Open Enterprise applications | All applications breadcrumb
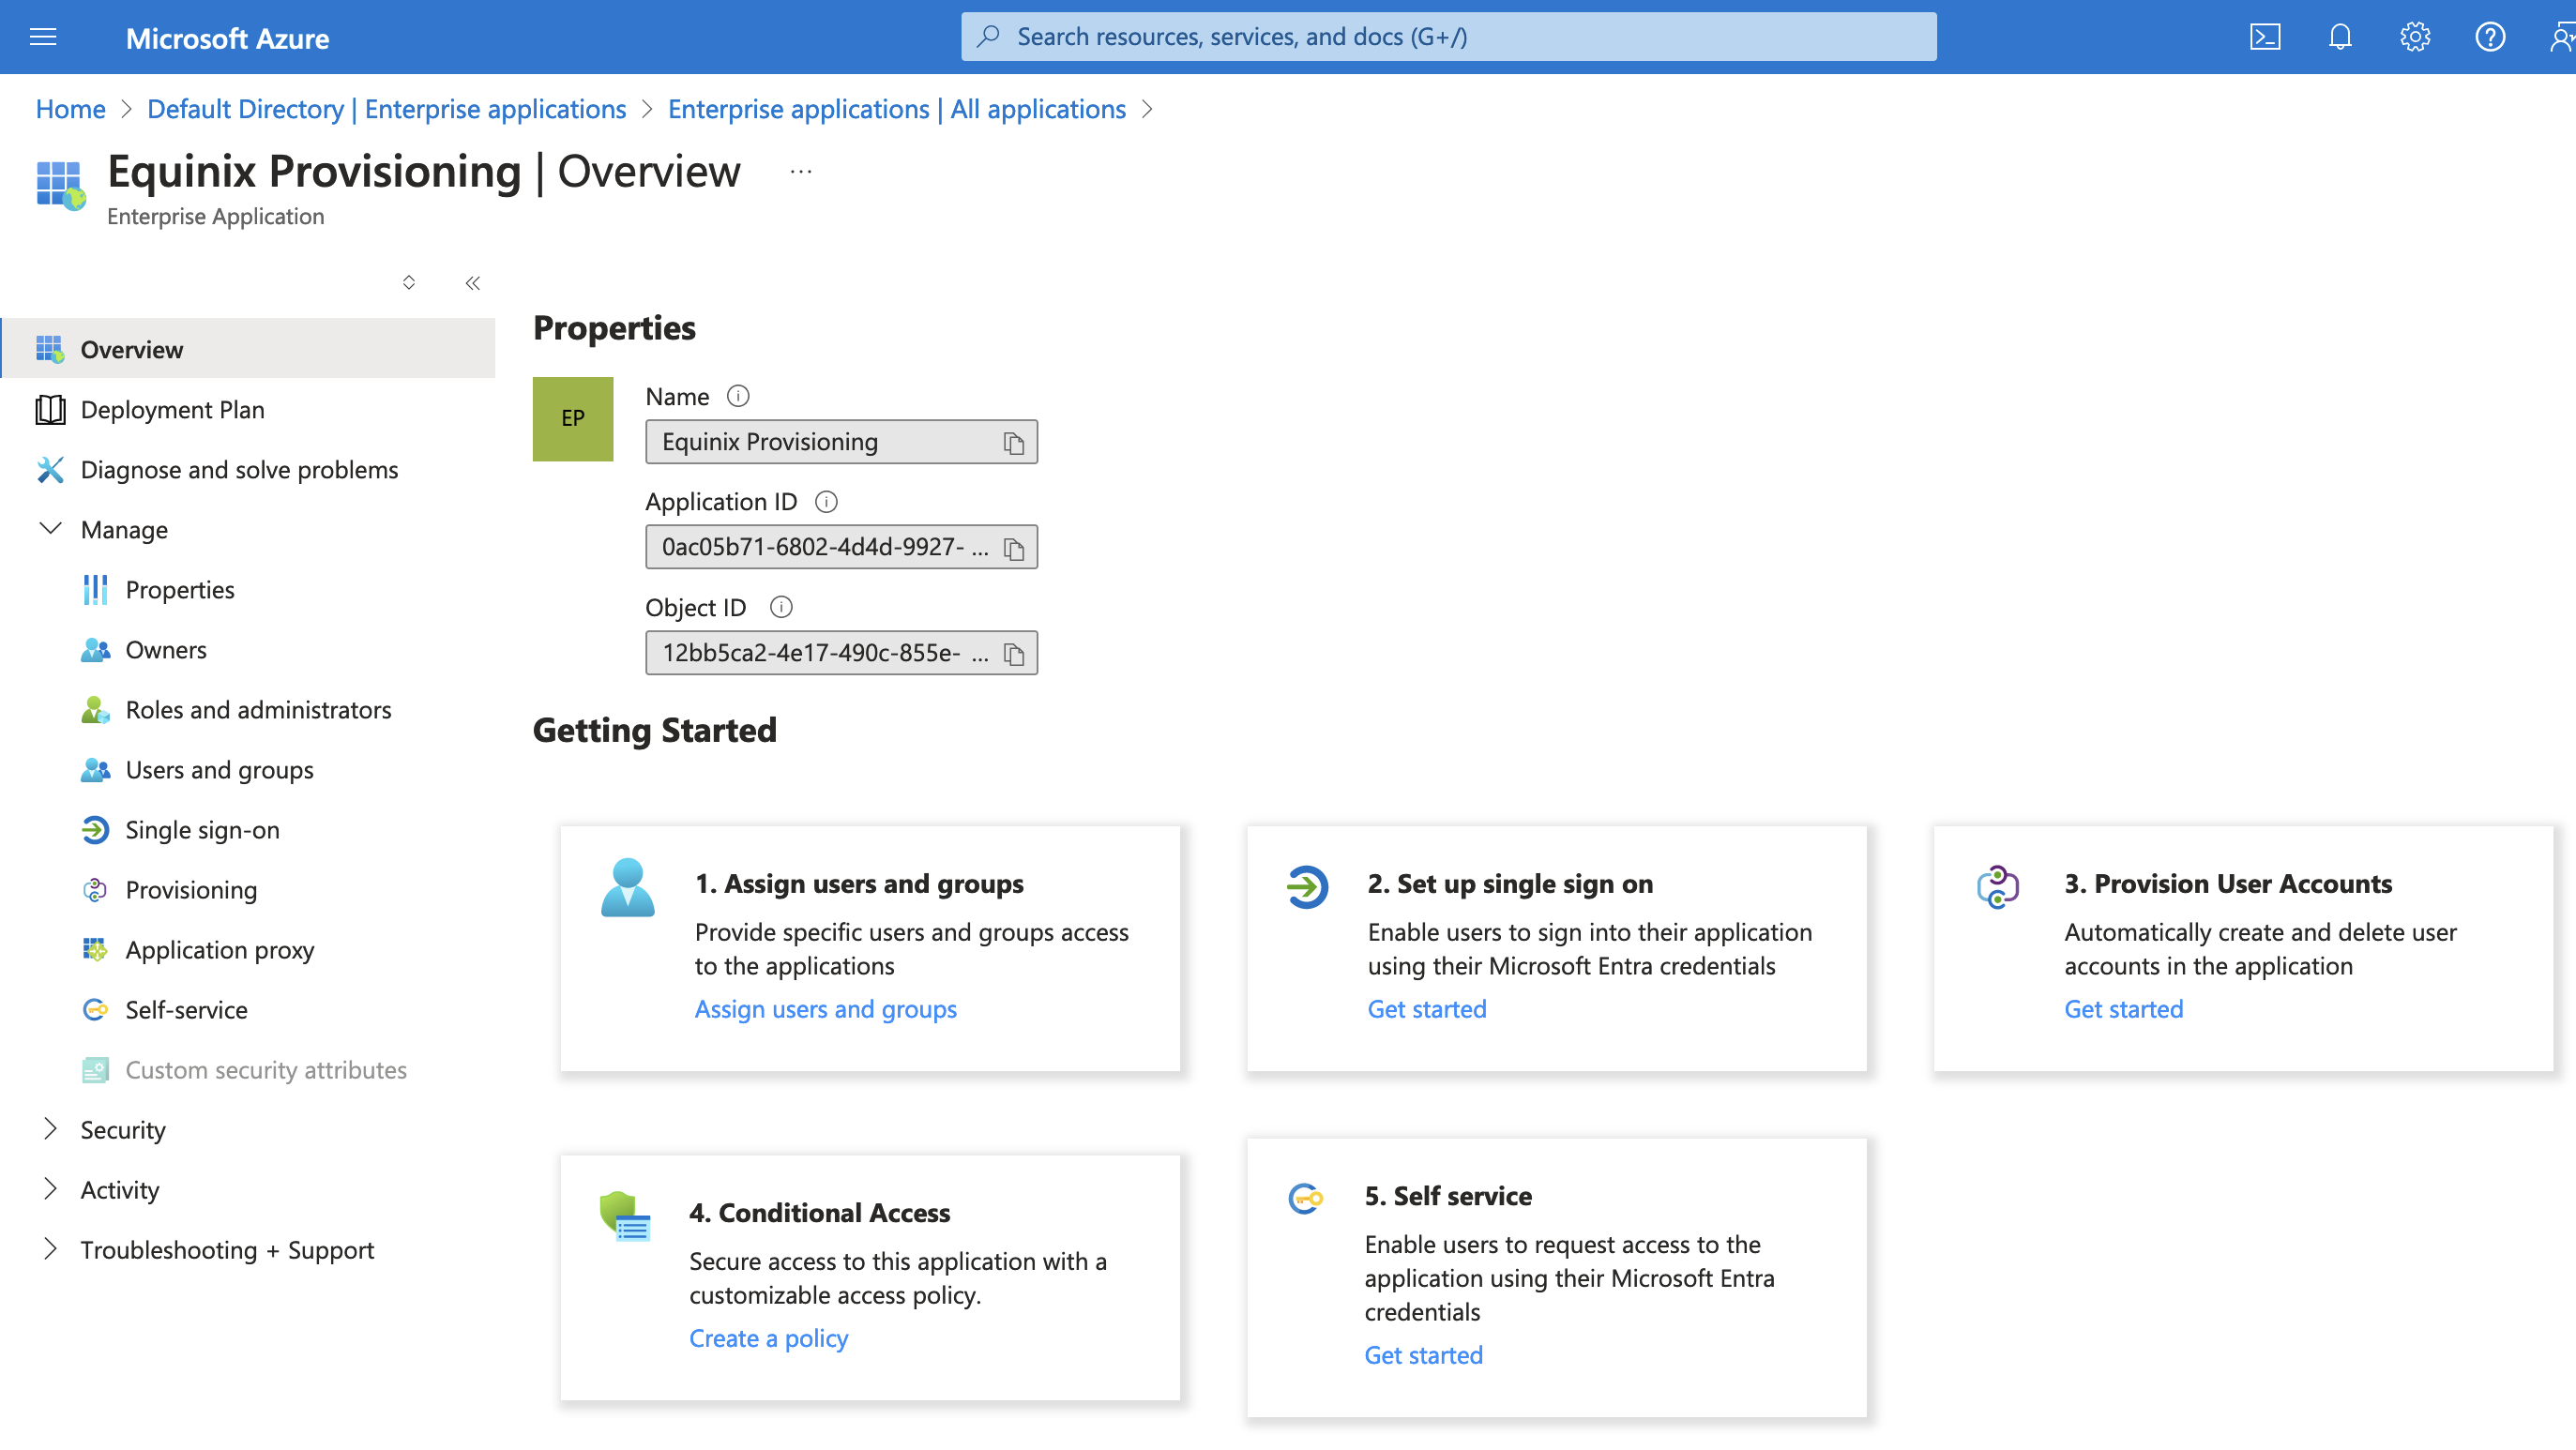The height and width of the screenshot is (1450, 2576). [896, 109]
